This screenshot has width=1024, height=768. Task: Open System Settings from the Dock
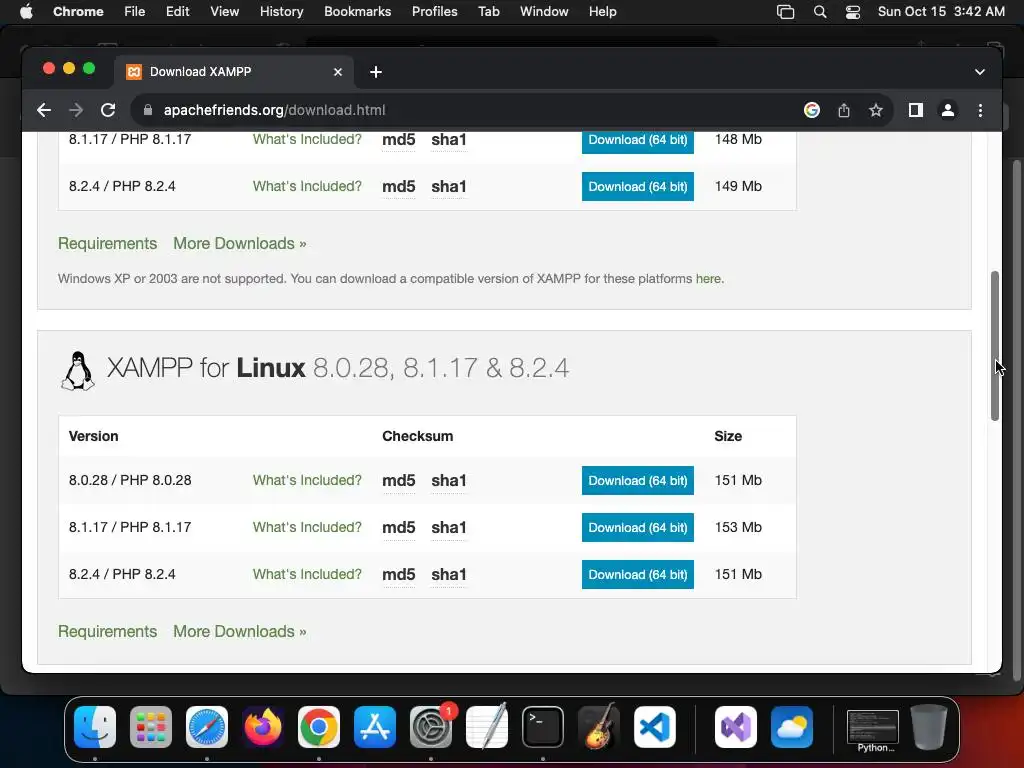(431, 727)
